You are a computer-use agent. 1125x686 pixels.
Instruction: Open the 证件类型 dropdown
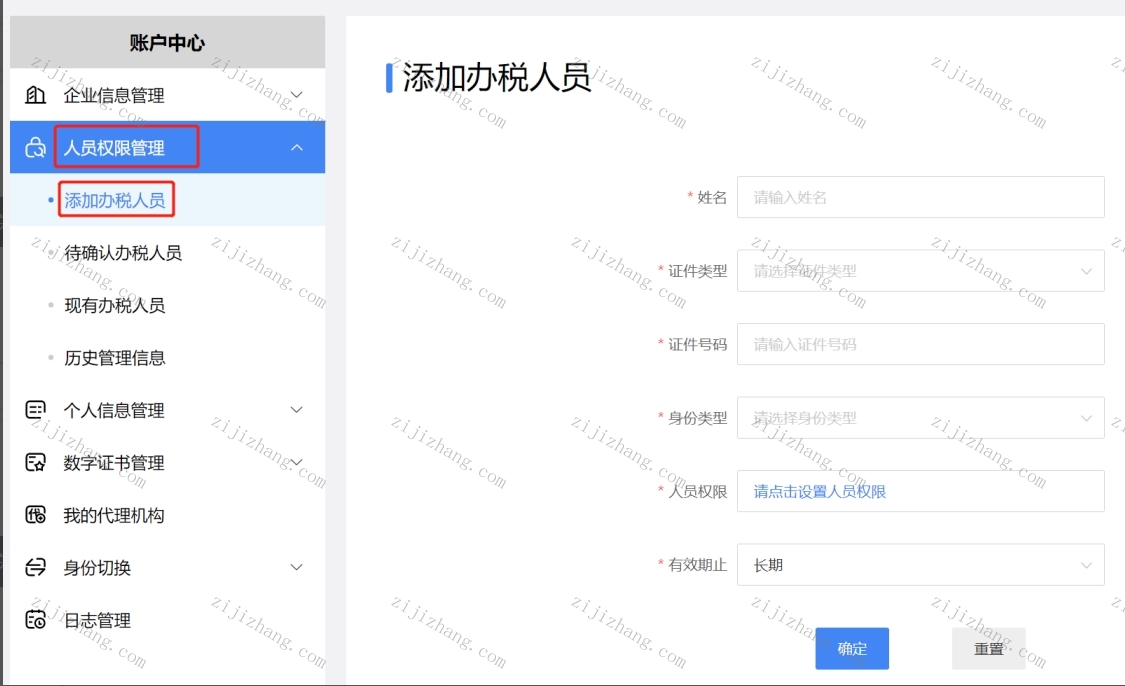[921, 271]
